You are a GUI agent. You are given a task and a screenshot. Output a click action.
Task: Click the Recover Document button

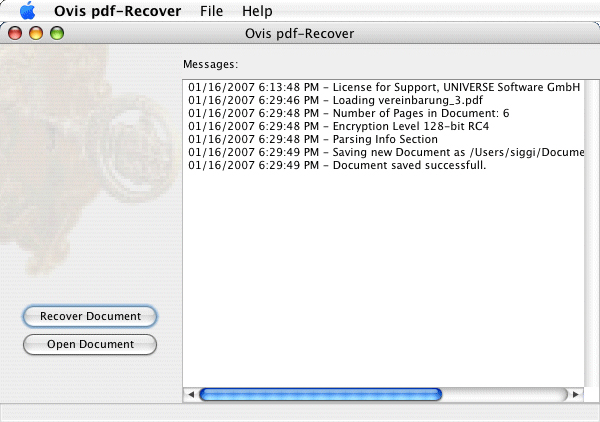(x=90, y=316)
